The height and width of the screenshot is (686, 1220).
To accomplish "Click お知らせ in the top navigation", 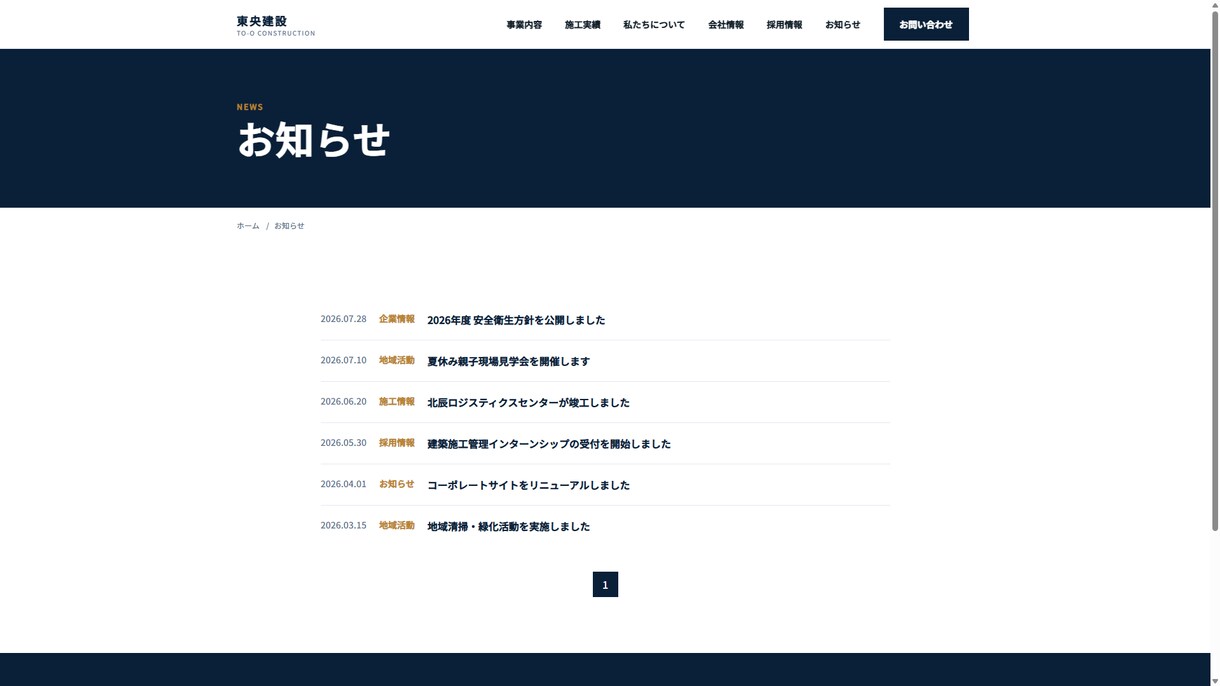I will pyautogui.click(x=842, y=25).
